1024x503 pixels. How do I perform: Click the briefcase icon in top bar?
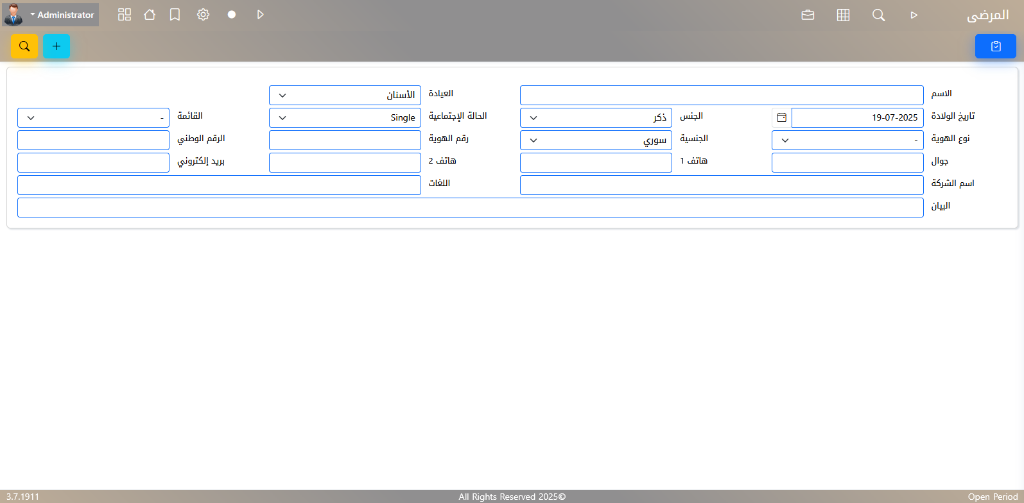(x=808, y=15)
